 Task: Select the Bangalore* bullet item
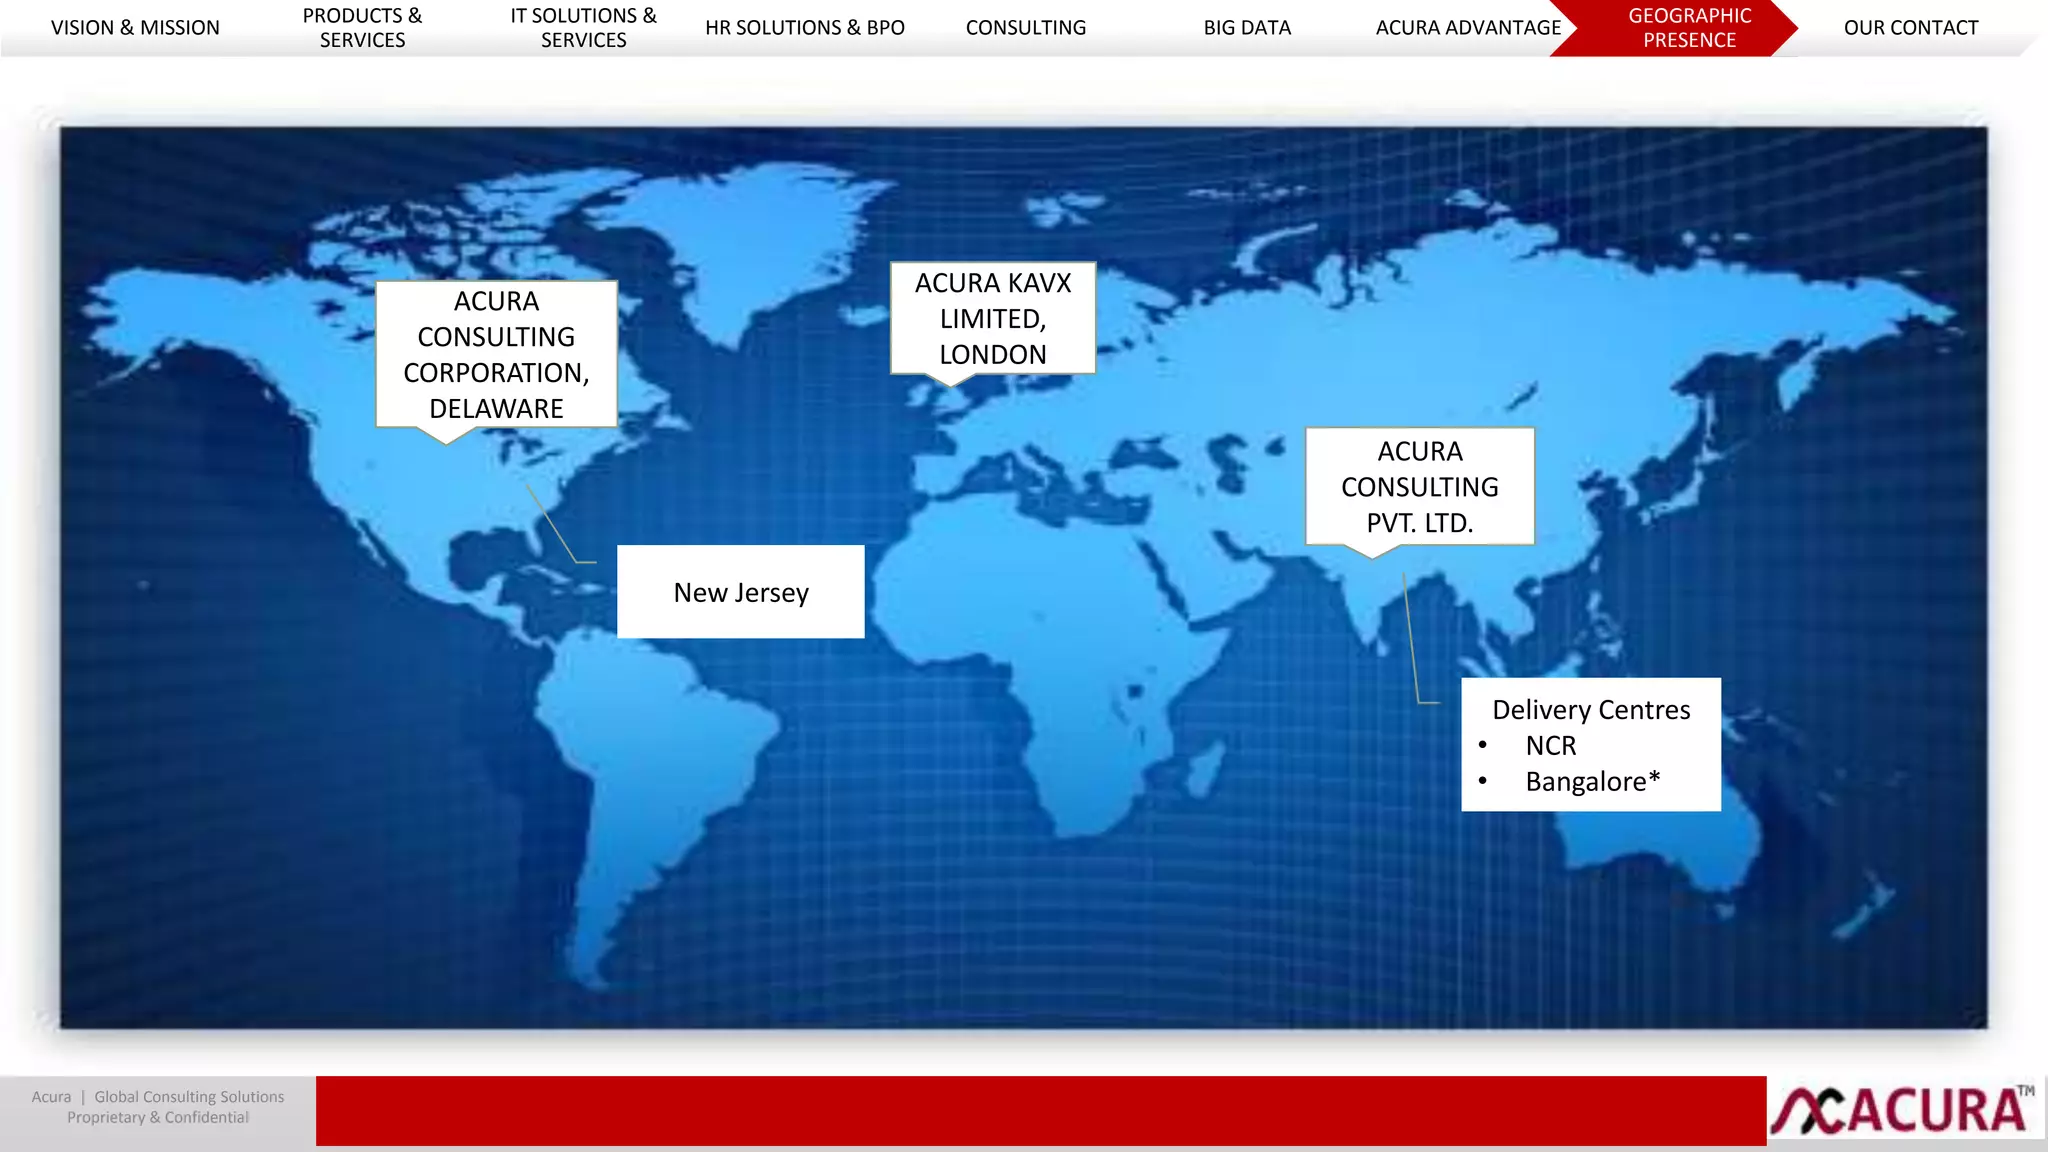1592,782
